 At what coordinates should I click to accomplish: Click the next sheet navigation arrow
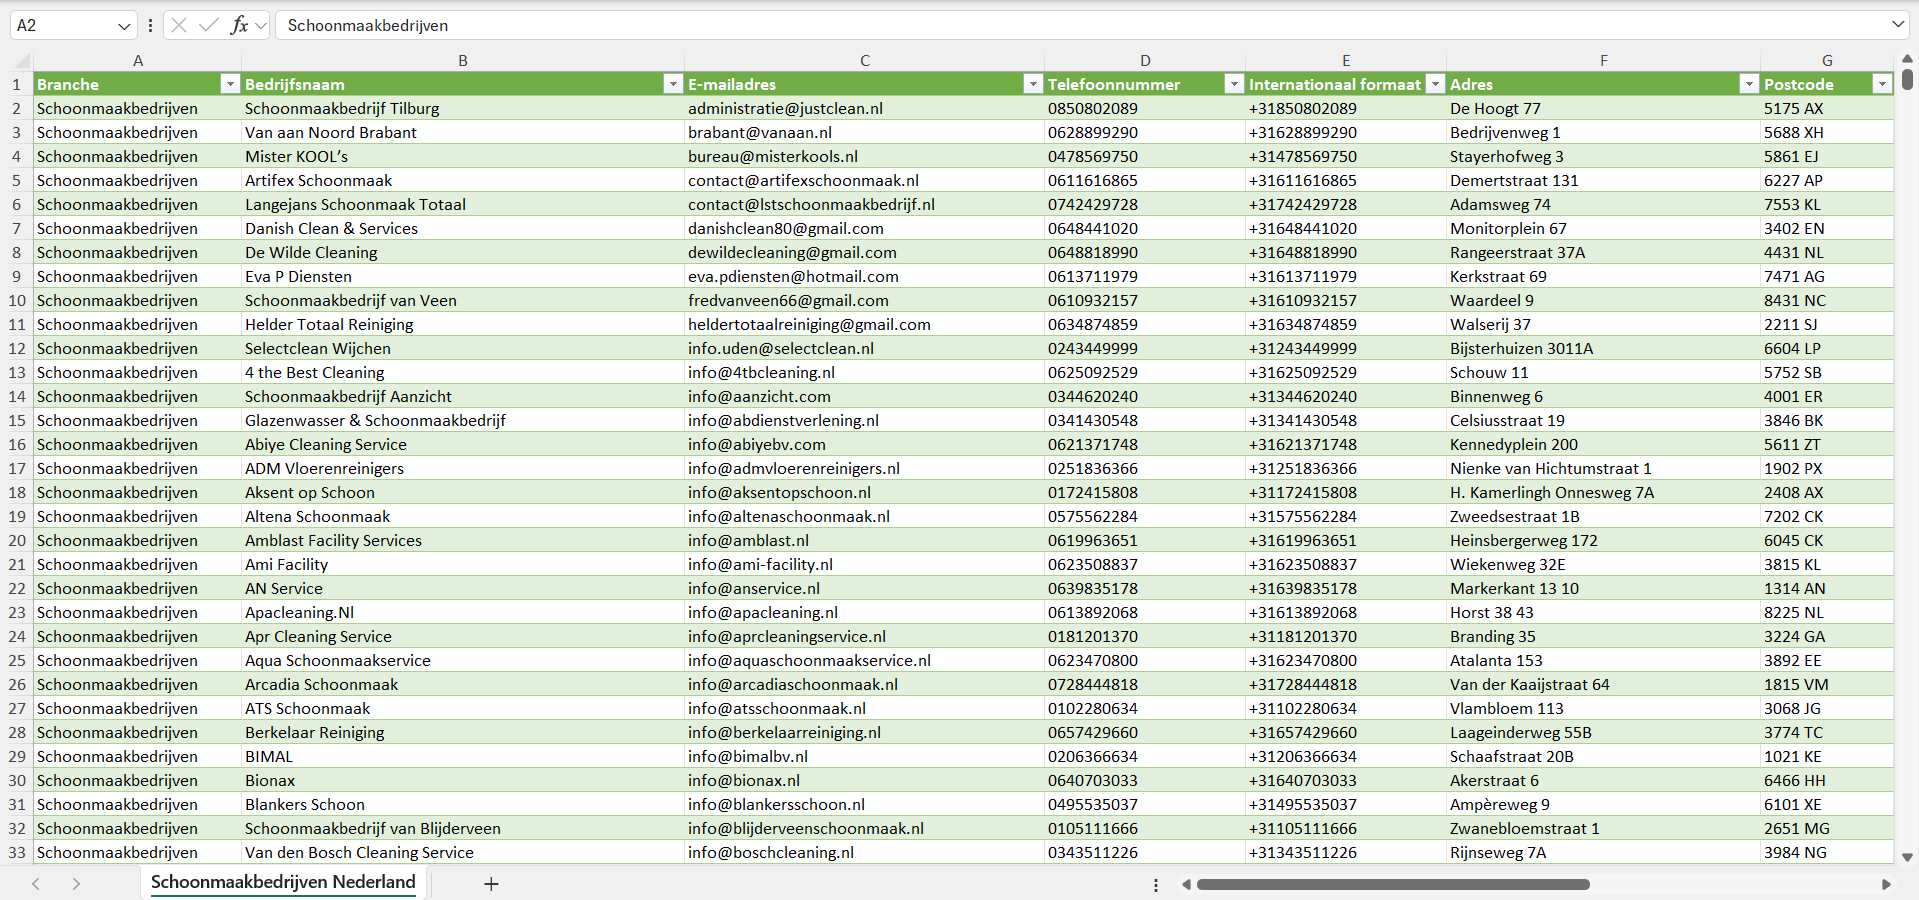tap(76, 883)
